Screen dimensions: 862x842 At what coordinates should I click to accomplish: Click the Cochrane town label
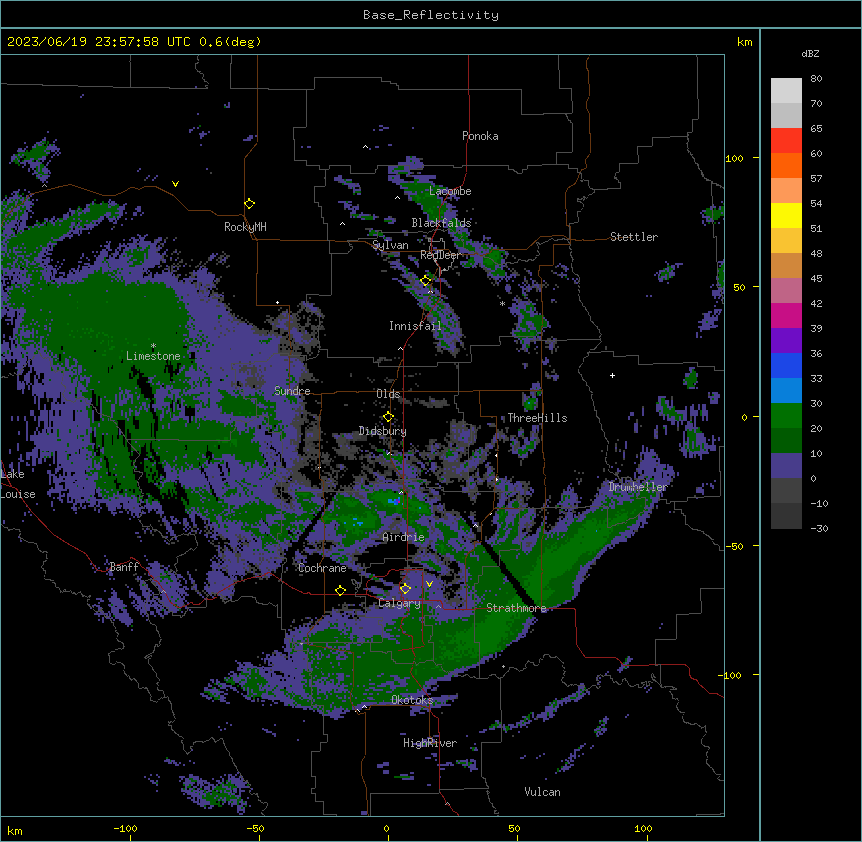point(322,568)
